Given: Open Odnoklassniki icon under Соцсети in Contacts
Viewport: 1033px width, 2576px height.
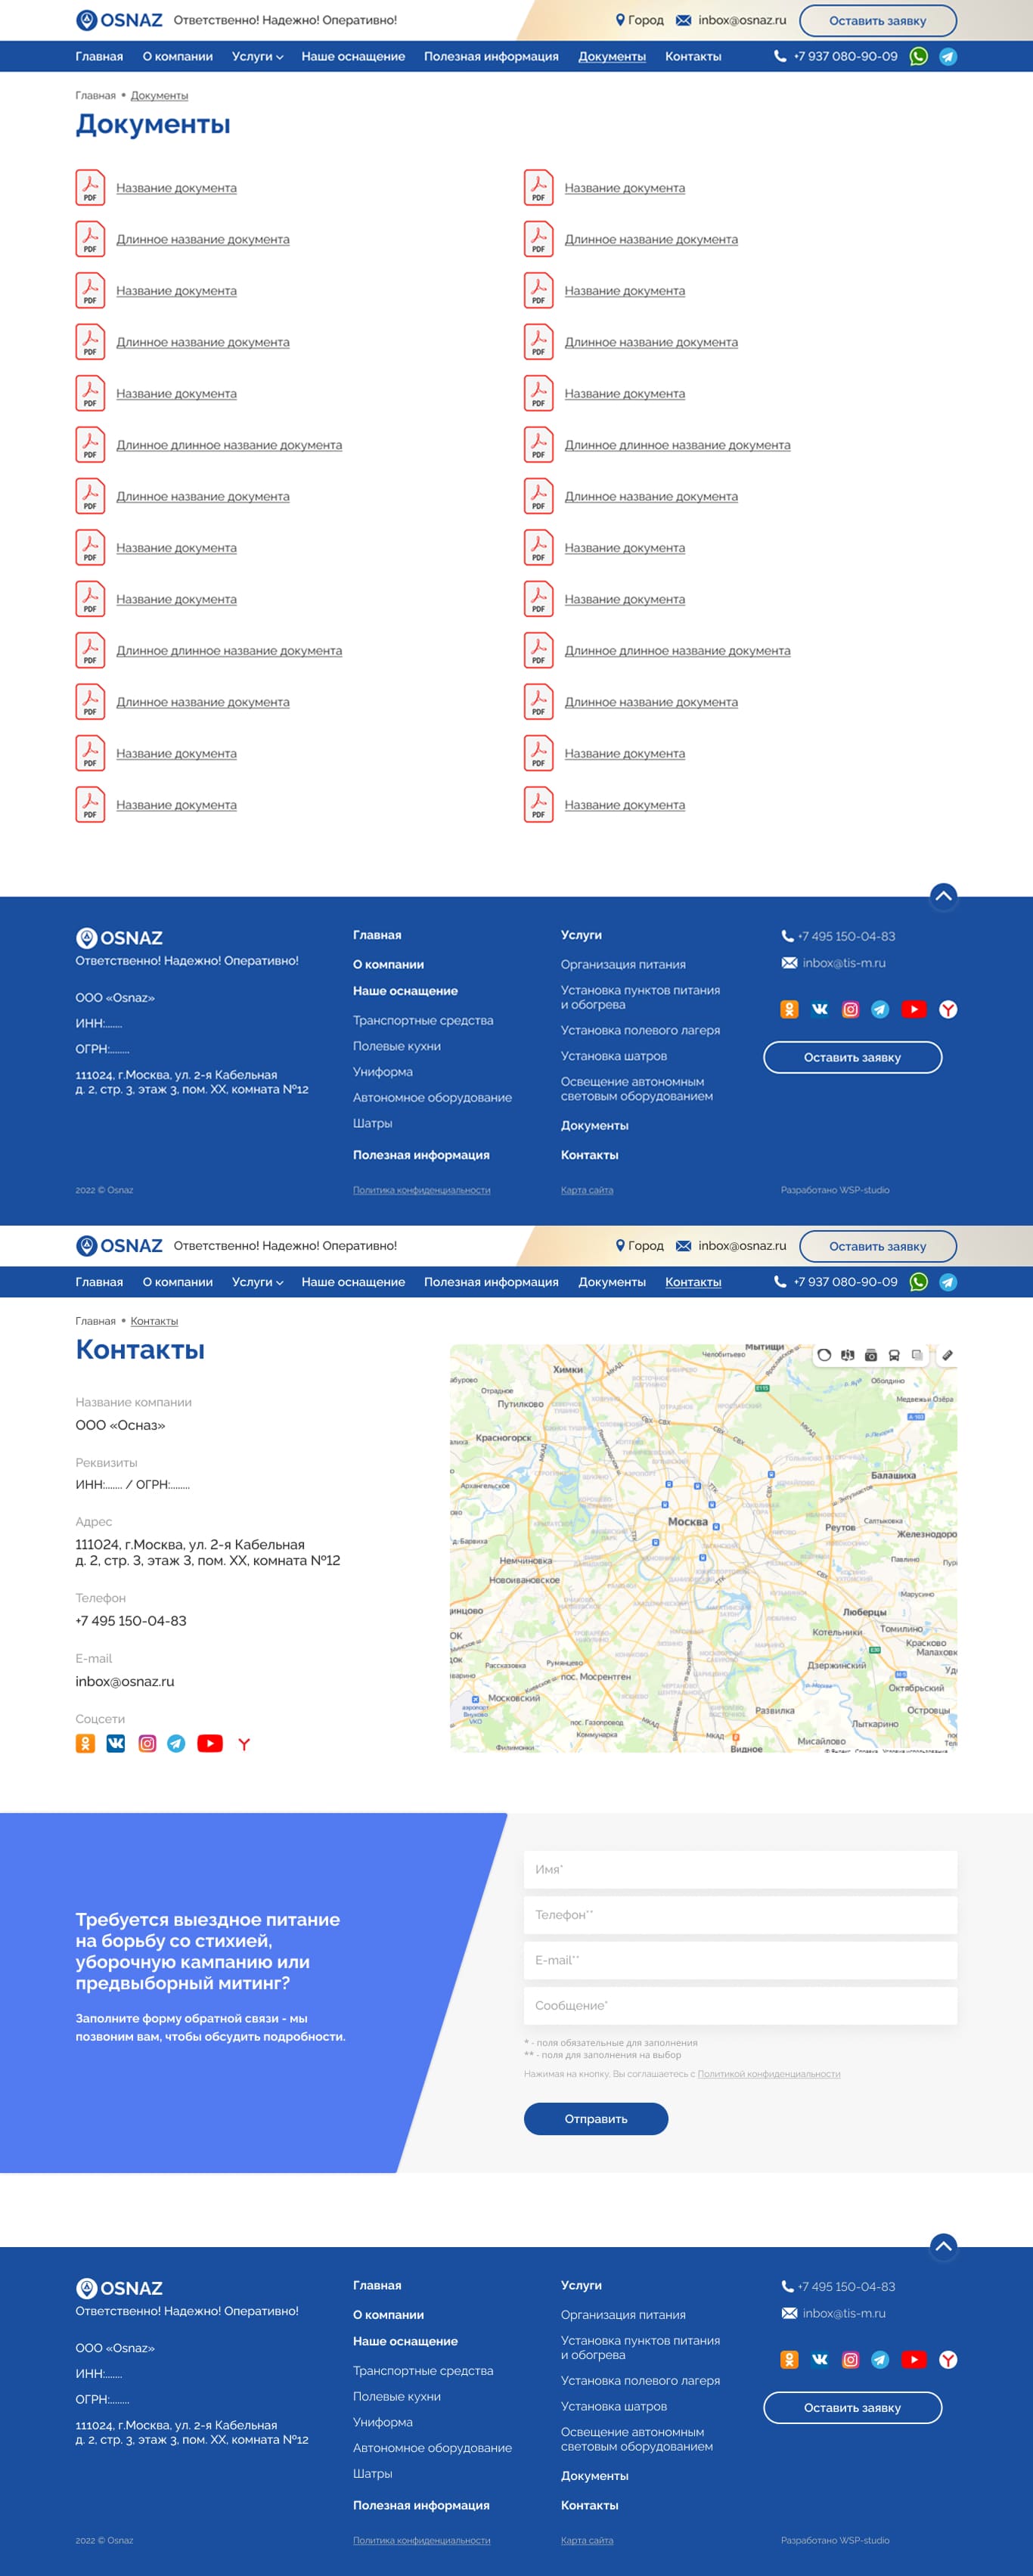Looking at the screenshot, I should 85,1744.
